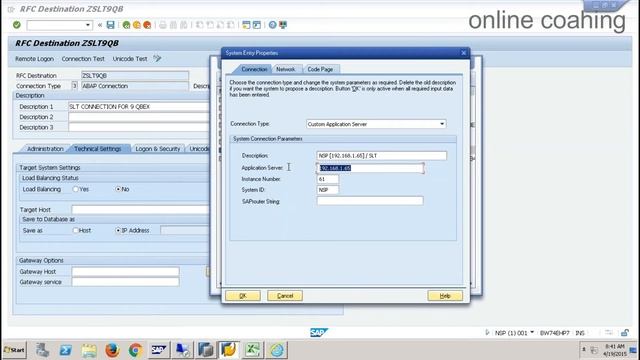Click the Customize Local Layout icon
This screenshot has height=360, width=640.
(283, 25)
